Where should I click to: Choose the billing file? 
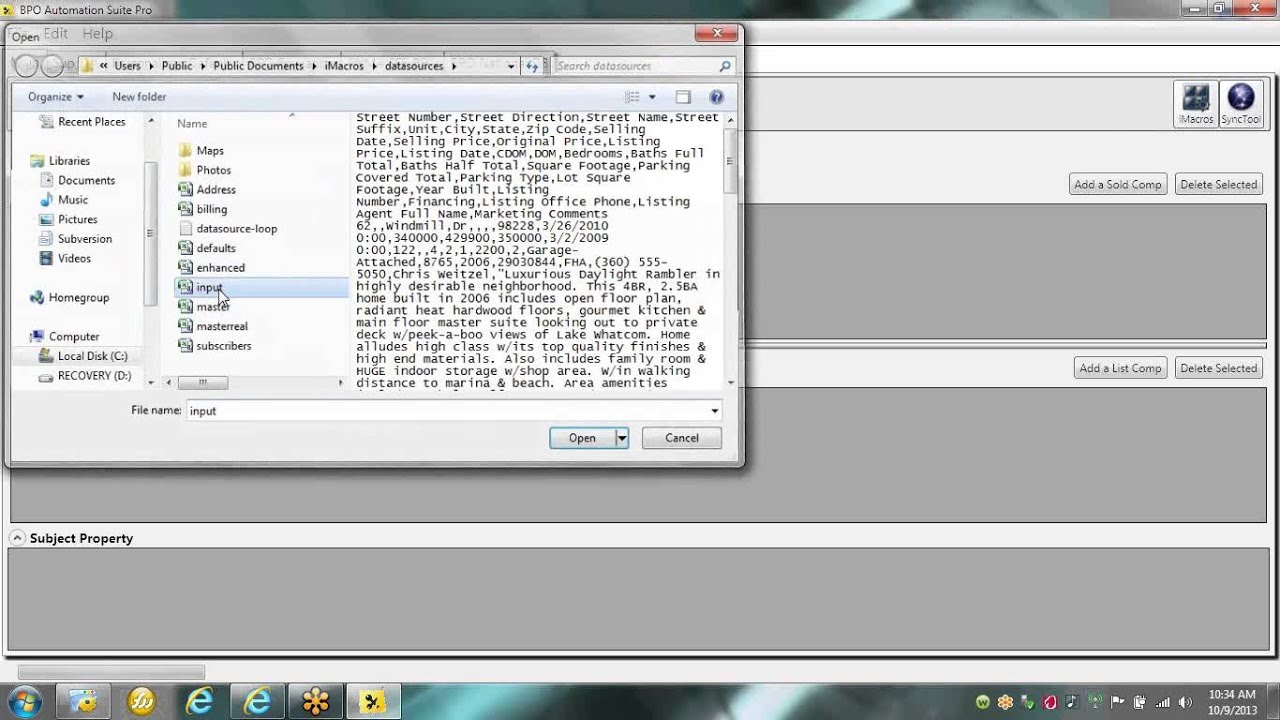tap(211, 209)
